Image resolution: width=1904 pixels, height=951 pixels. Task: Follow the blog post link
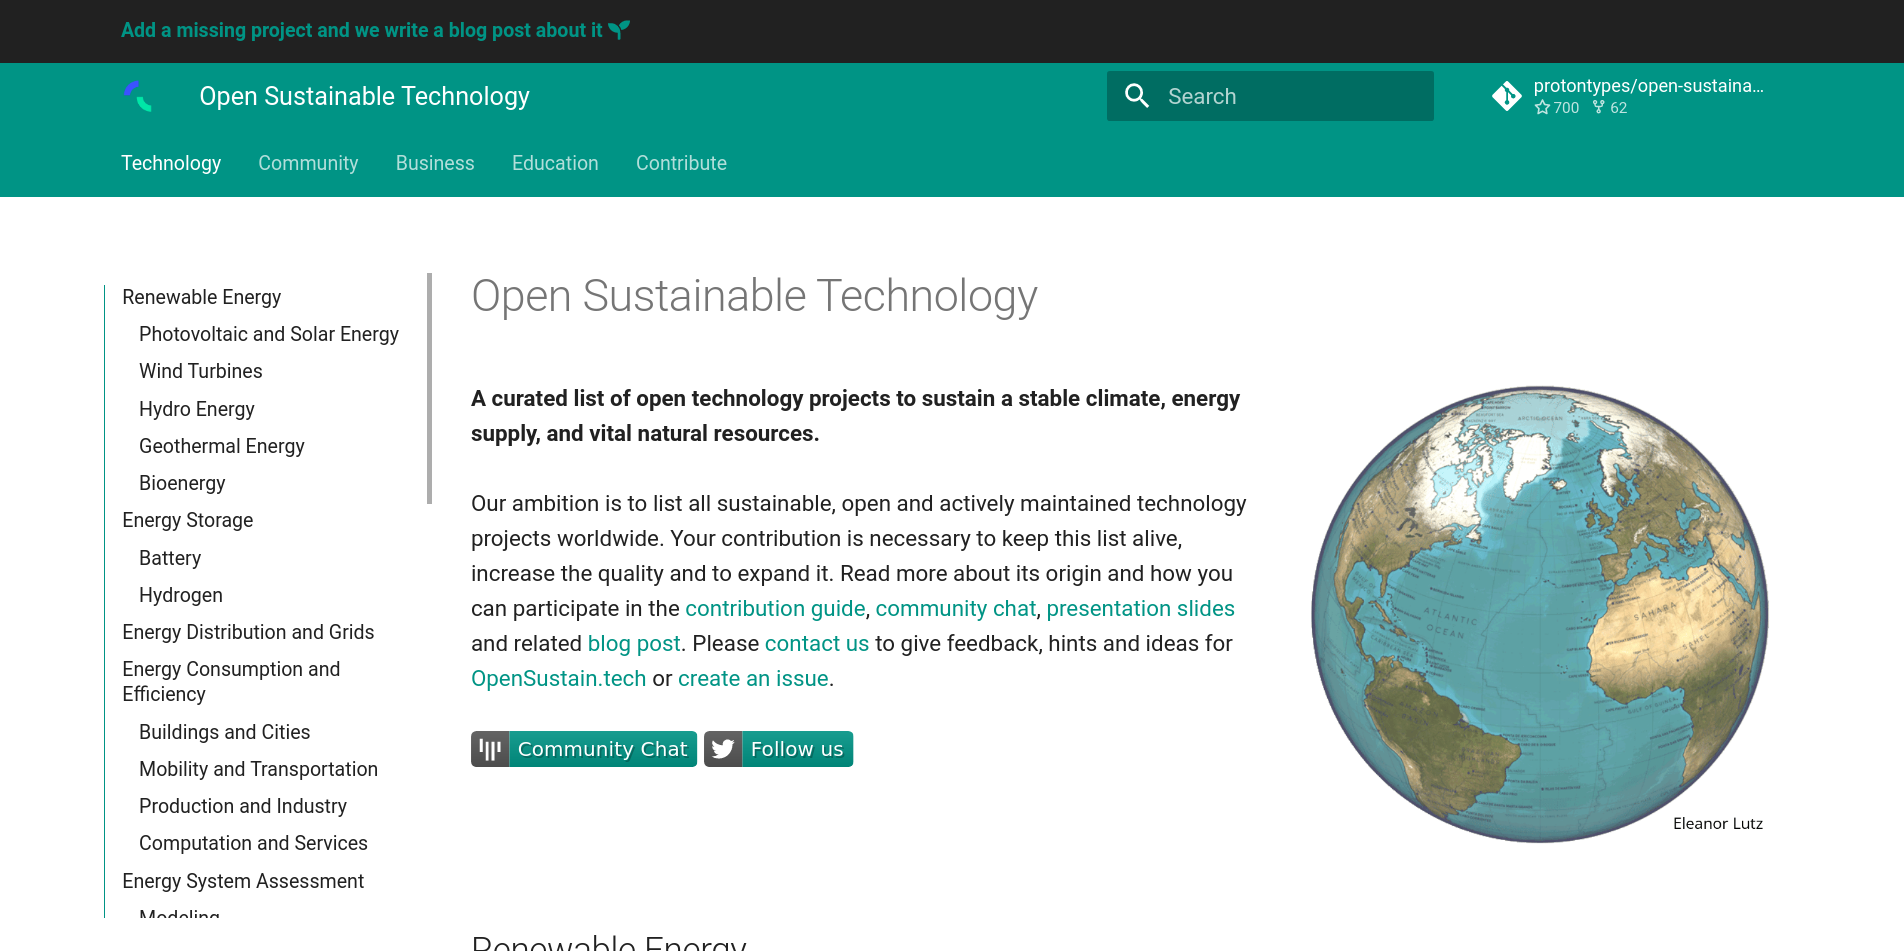pos(634,643)
